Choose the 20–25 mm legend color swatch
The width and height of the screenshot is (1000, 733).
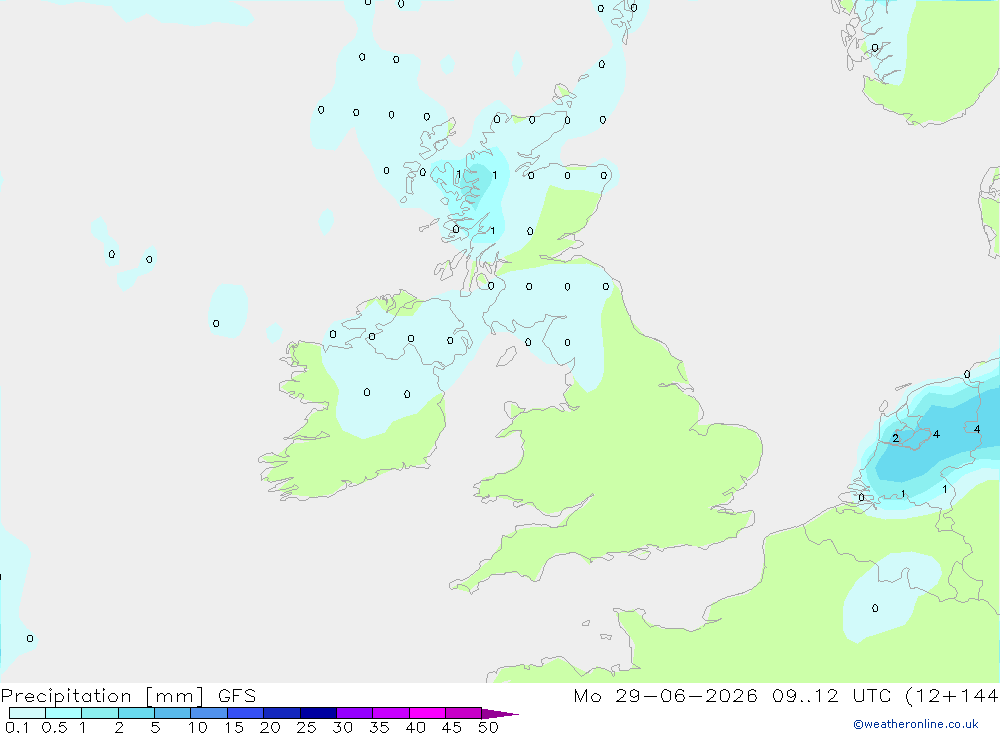coord(282,713)
